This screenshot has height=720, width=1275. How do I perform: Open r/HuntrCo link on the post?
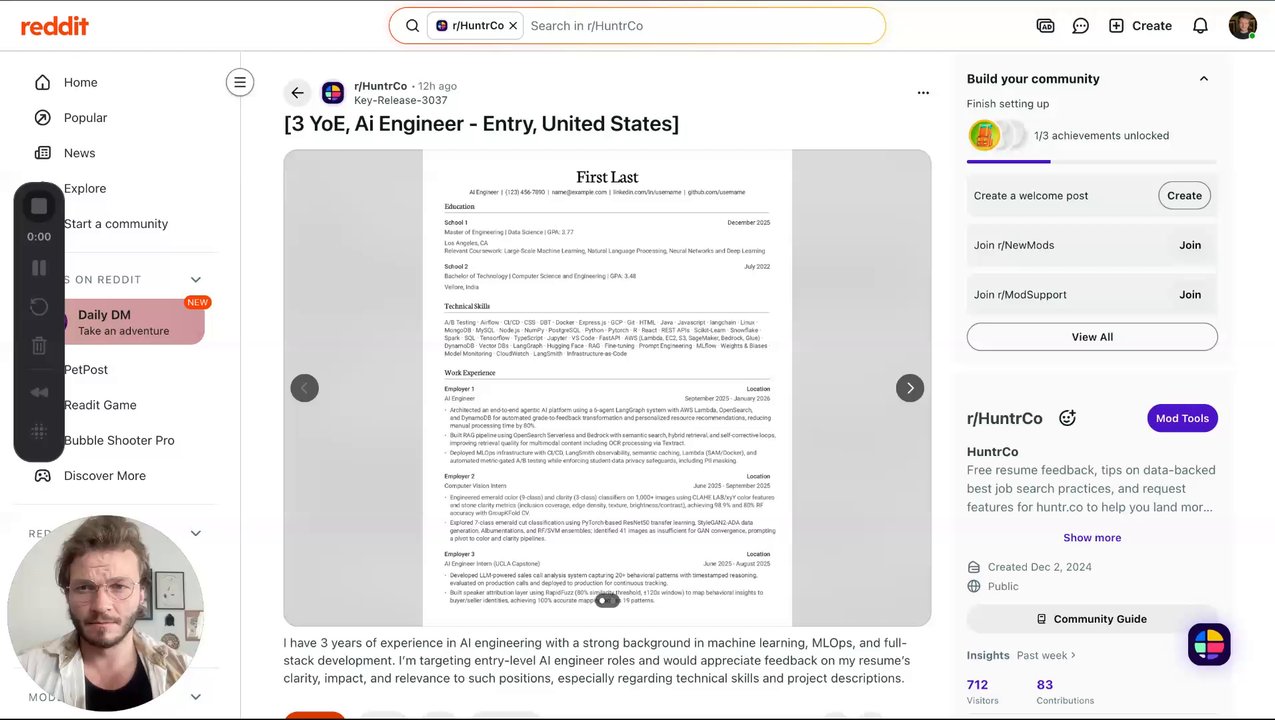point(380,86)
